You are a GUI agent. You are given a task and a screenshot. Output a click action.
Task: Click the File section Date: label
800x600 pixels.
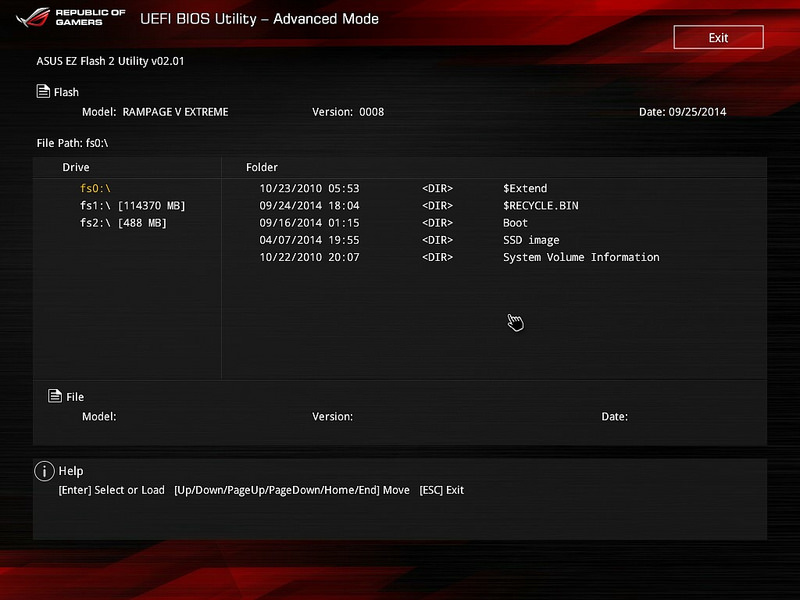pos(614,416)
